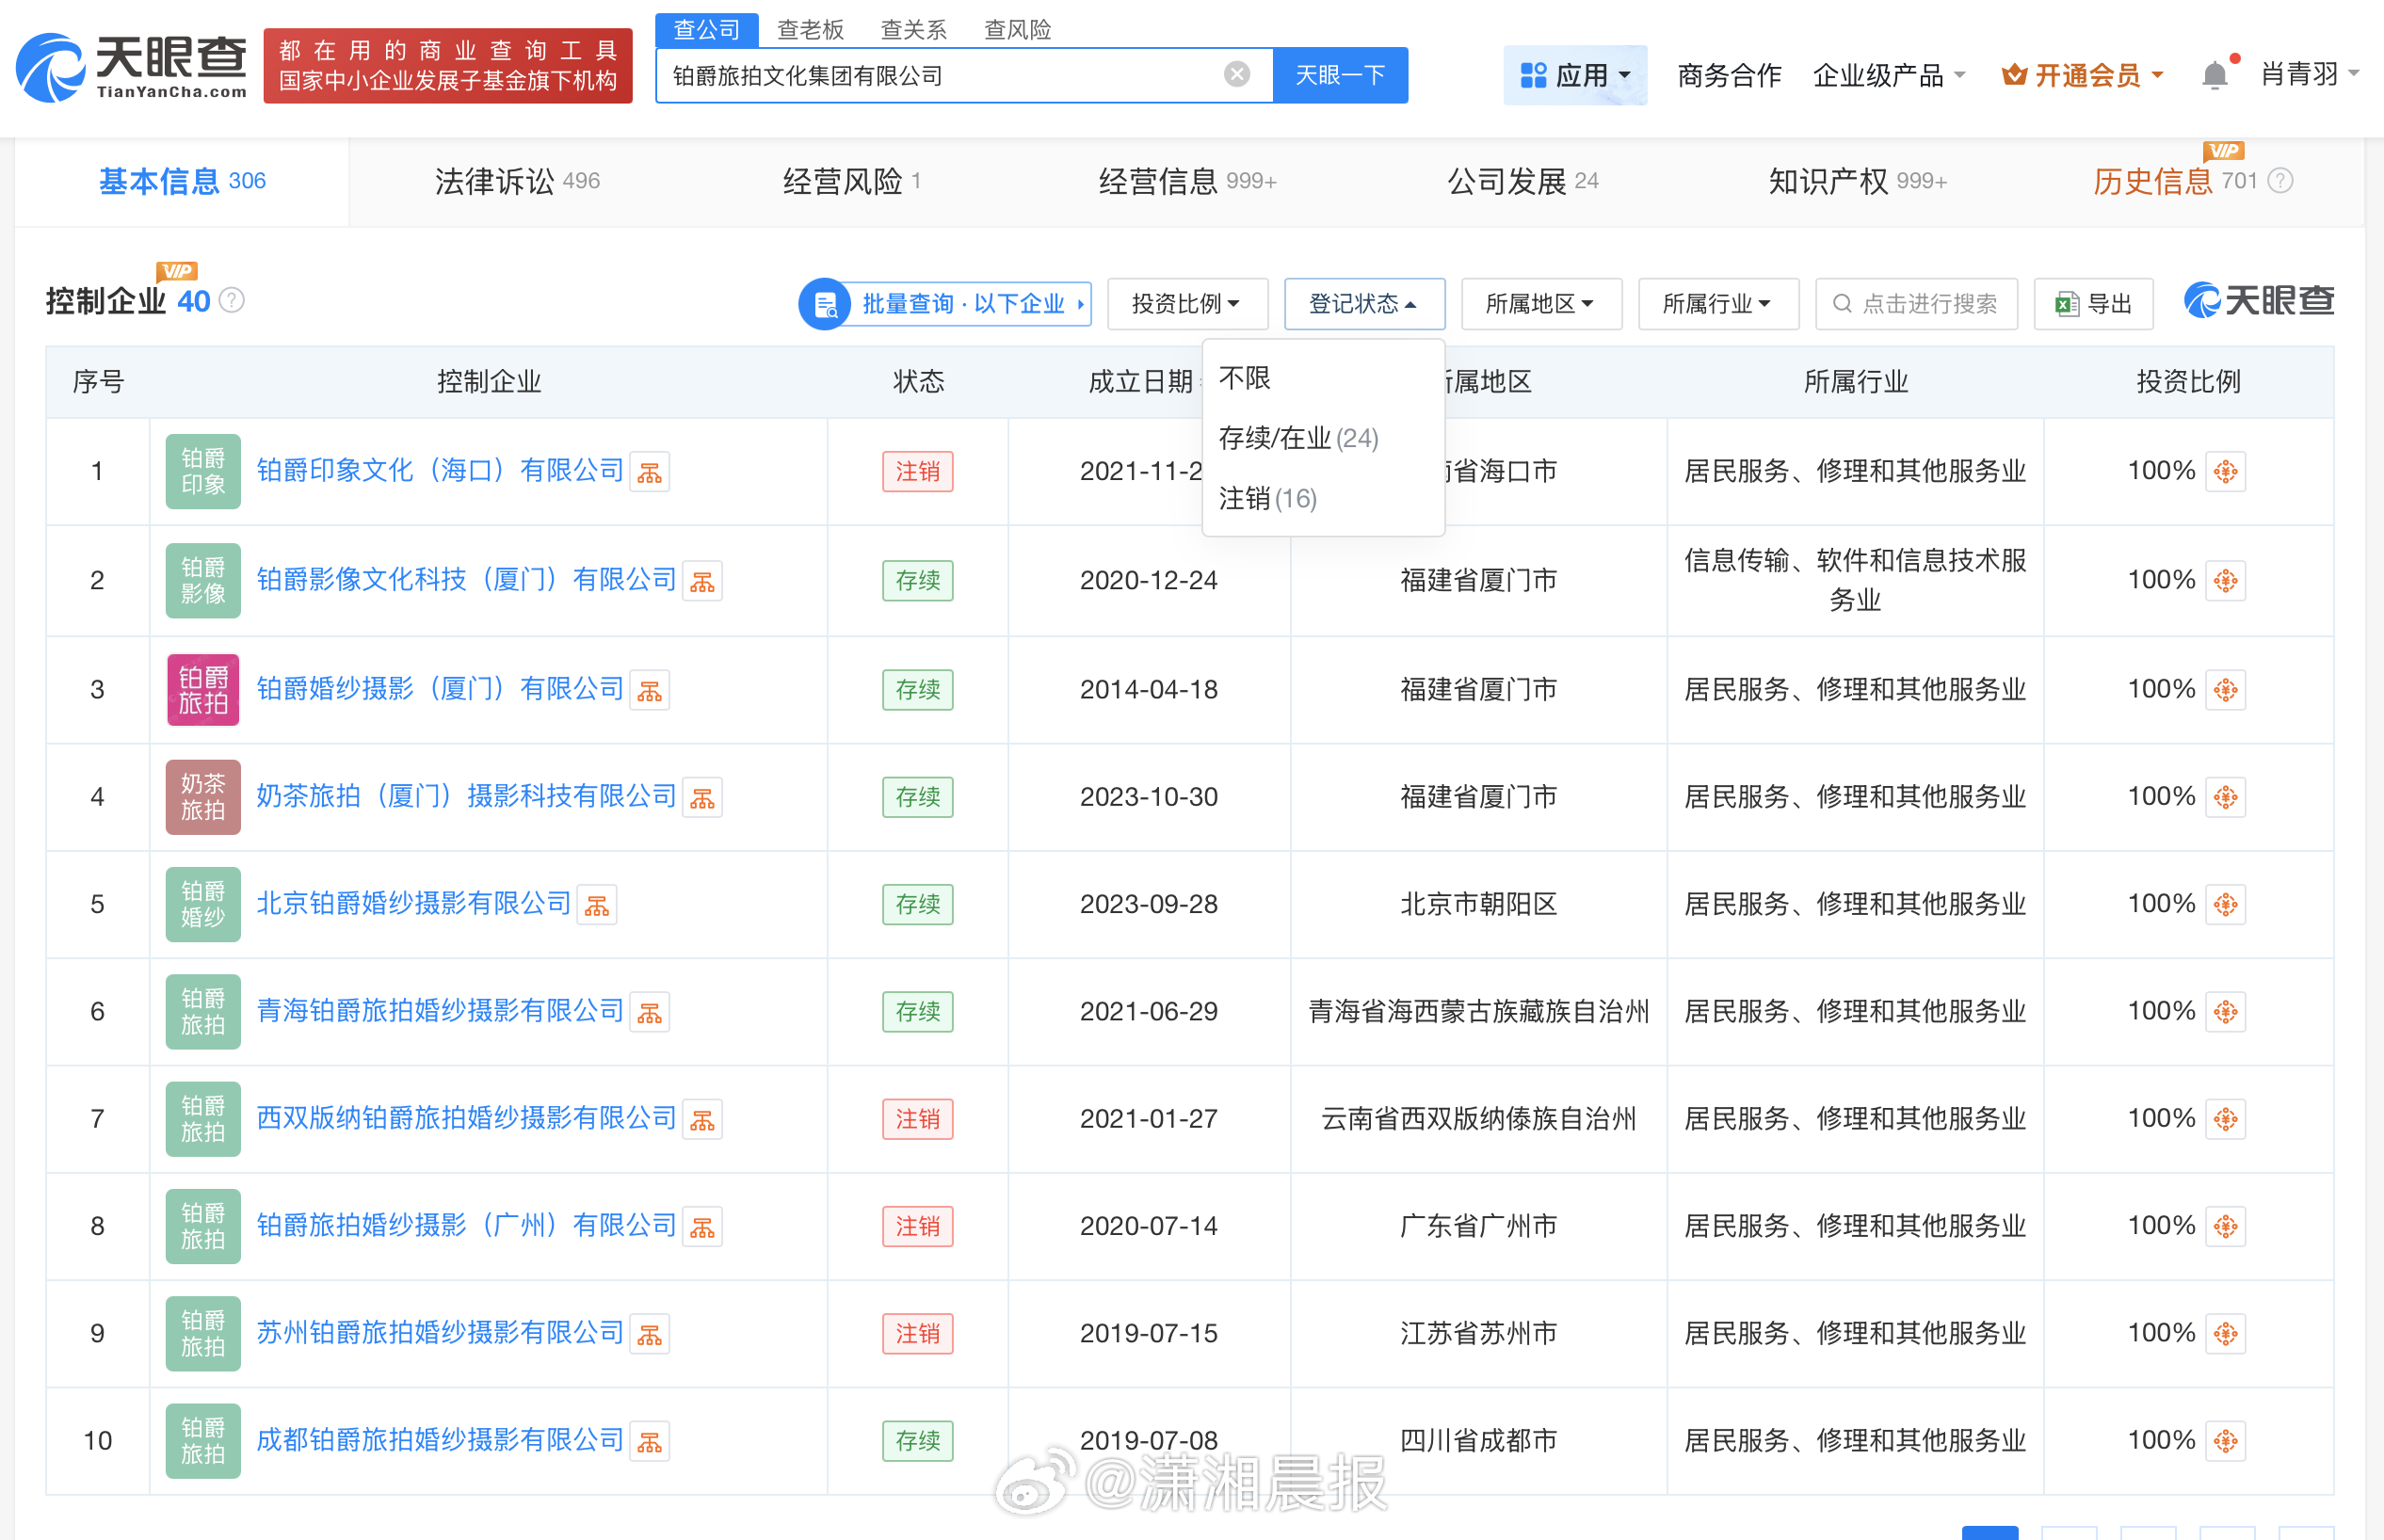The image size is (2384, 1540).
Task: Open the 开通会员 membership dropdown
Action: [2083, 75]
